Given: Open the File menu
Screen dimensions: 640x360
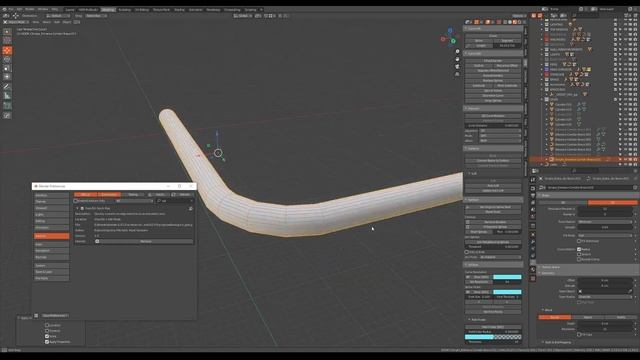Looking at the screenshot, I should tap(11, 9).
